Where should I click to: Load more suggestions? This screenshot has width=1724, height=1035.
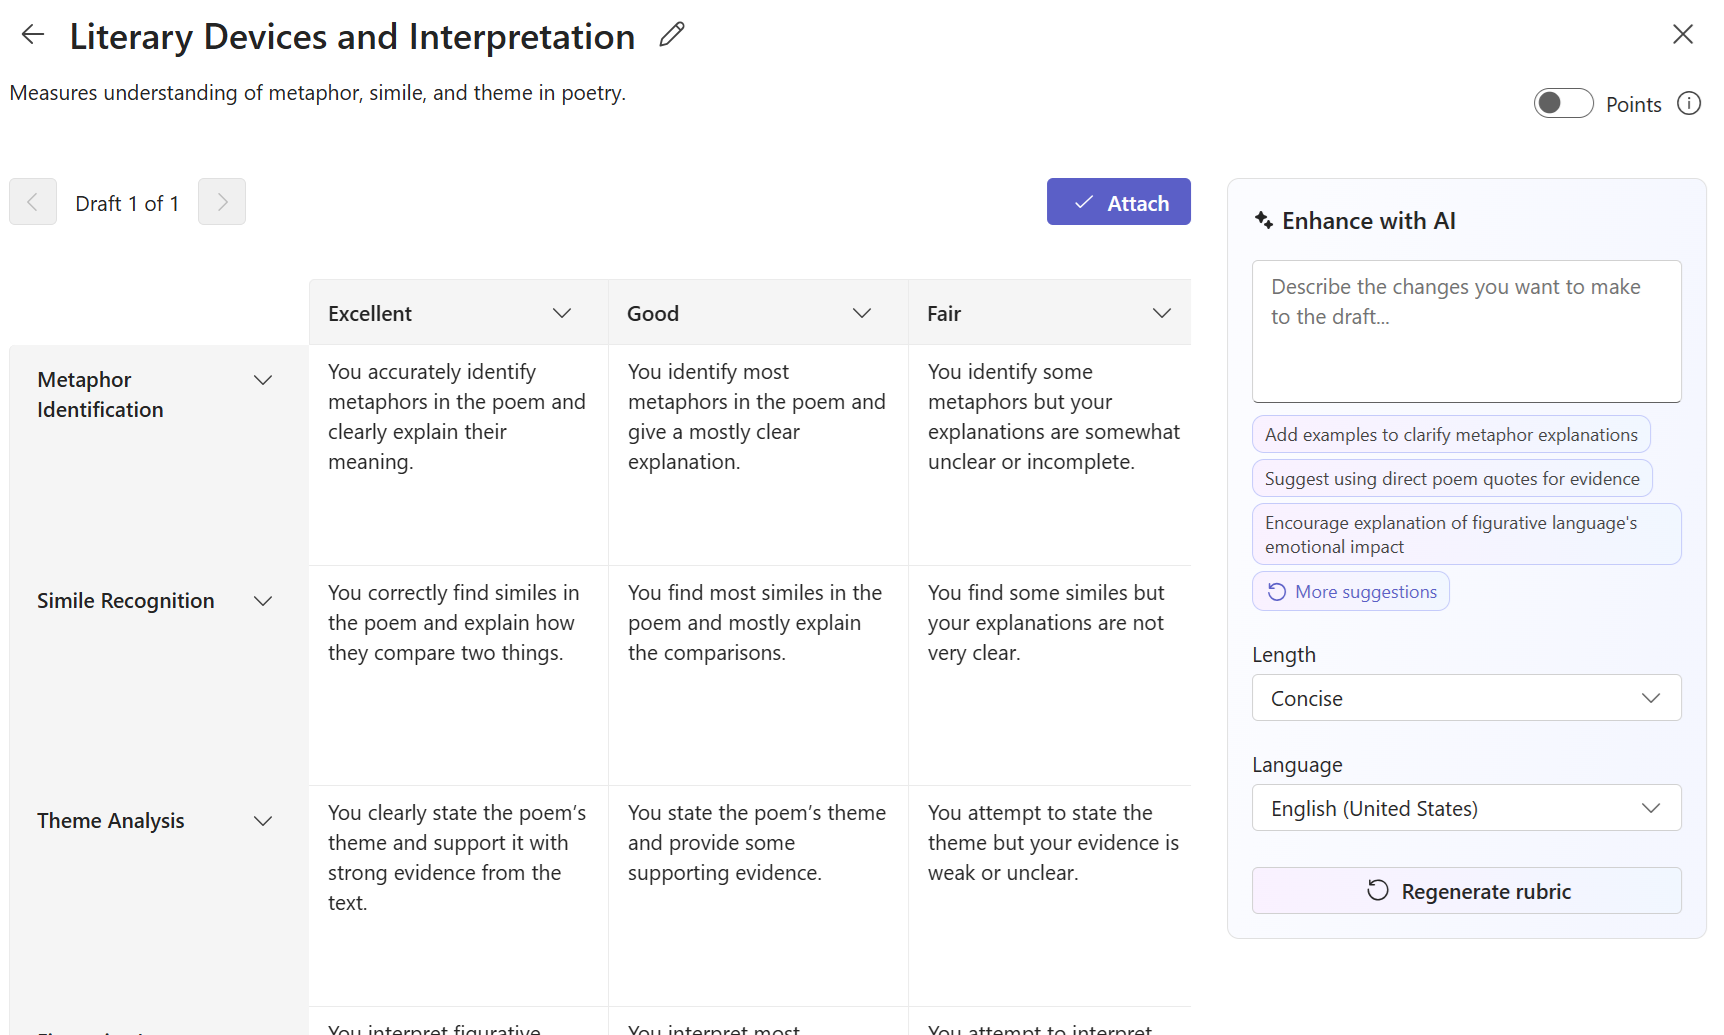[1350, 591]
